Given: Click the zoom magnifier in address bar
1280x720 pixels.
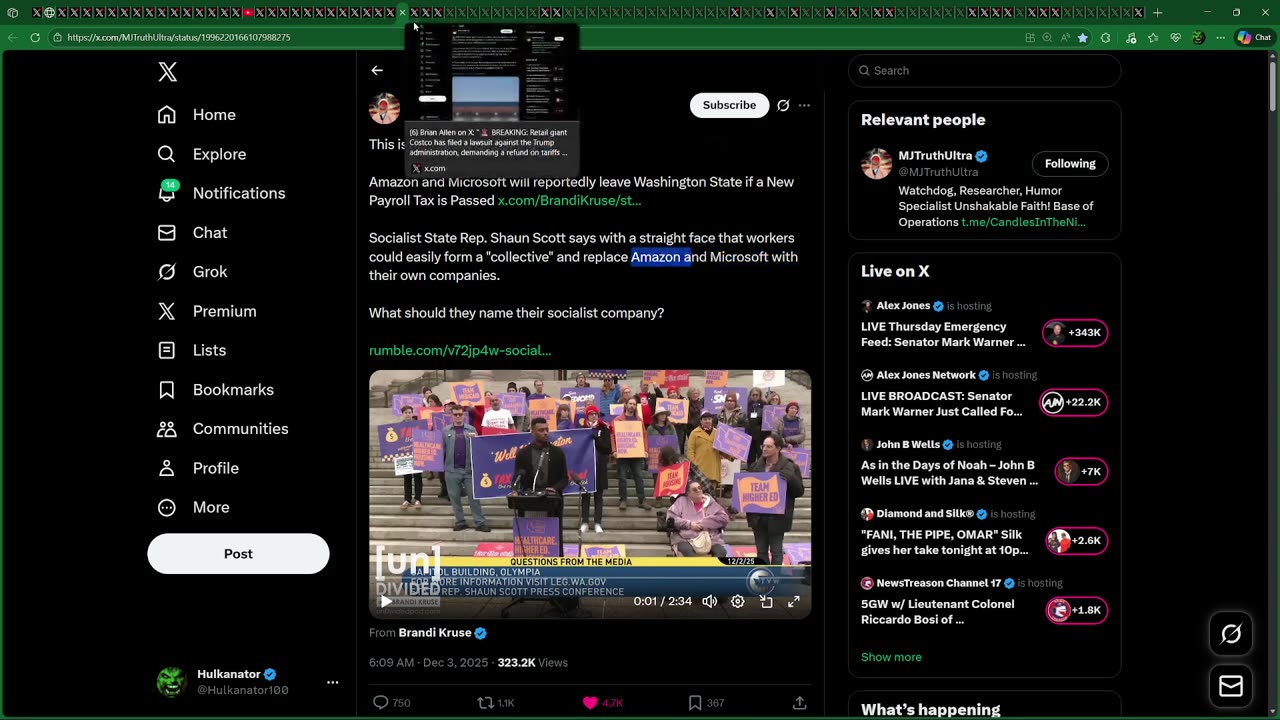Looking at the screenshot, I should (x=1047, y=37).
